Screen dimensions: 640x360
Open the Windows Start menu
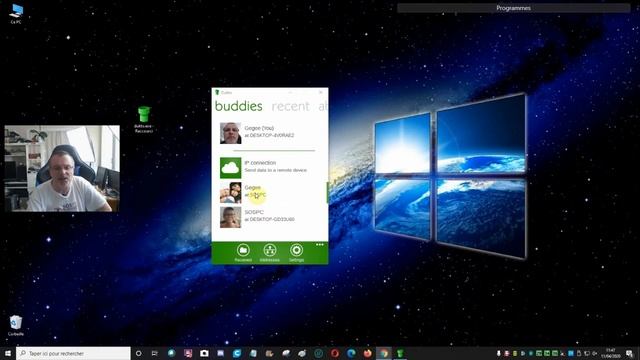coord(7,353)
